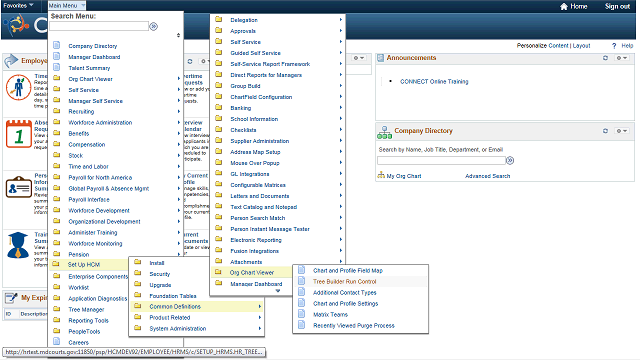Image resolution: width=640 pixels, height=360 pixels.
Task: Click the Search Menu go arrow icon
Action: pos(153,27)
